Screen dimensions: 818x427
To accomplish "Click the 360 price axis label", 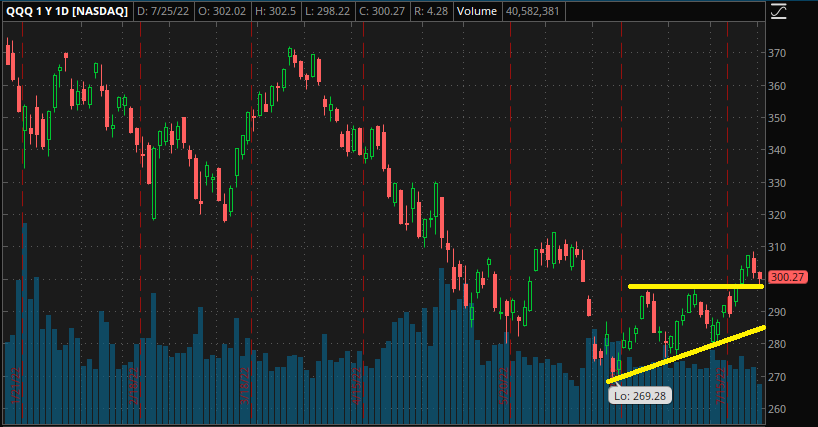I will click(x=777, y=86).
